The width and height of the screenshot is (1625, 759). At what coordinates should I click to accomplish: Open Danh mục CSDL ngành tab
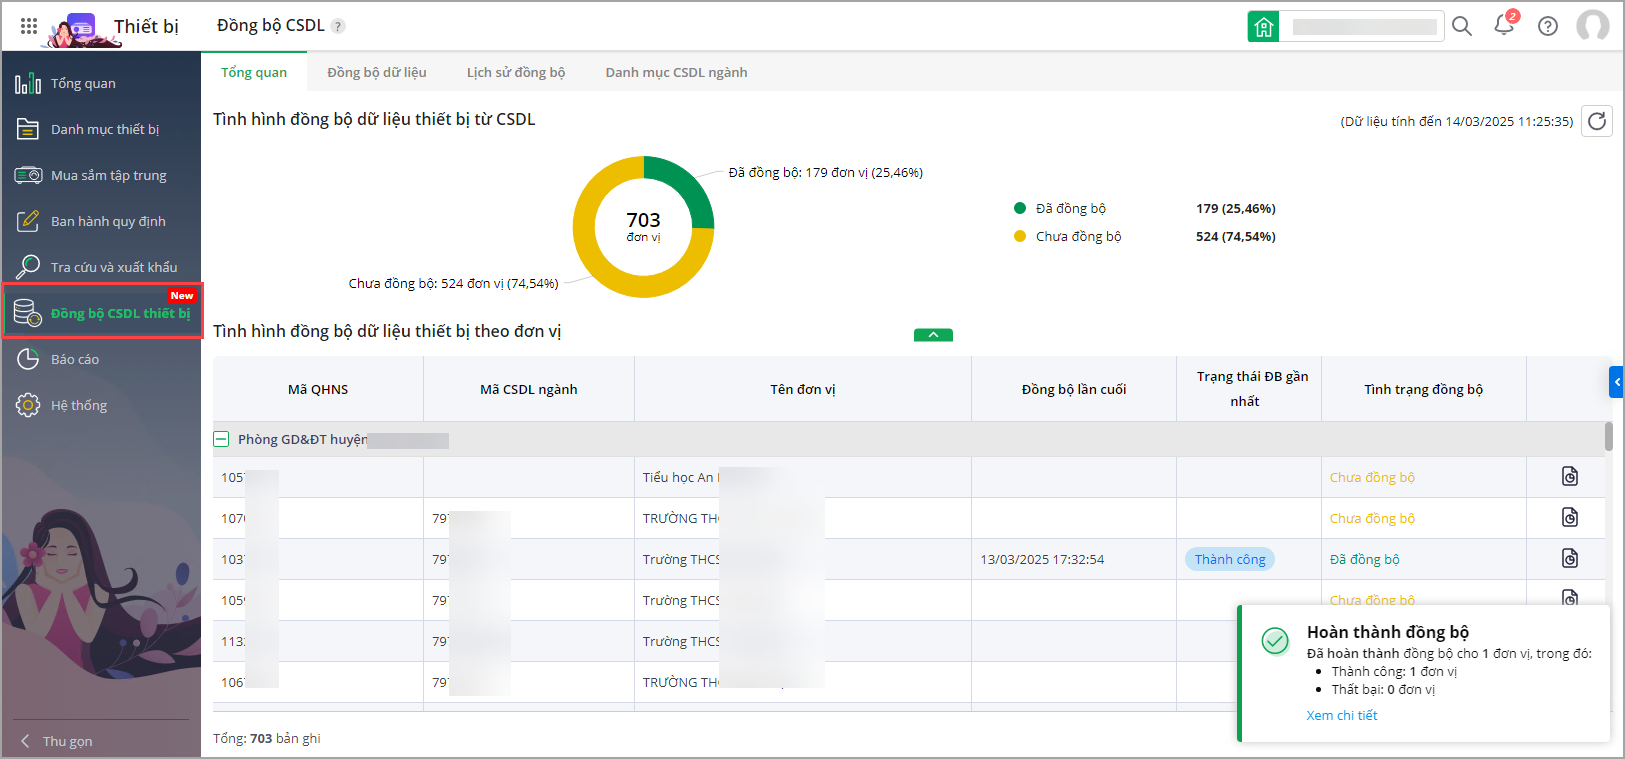click(676, 72)
